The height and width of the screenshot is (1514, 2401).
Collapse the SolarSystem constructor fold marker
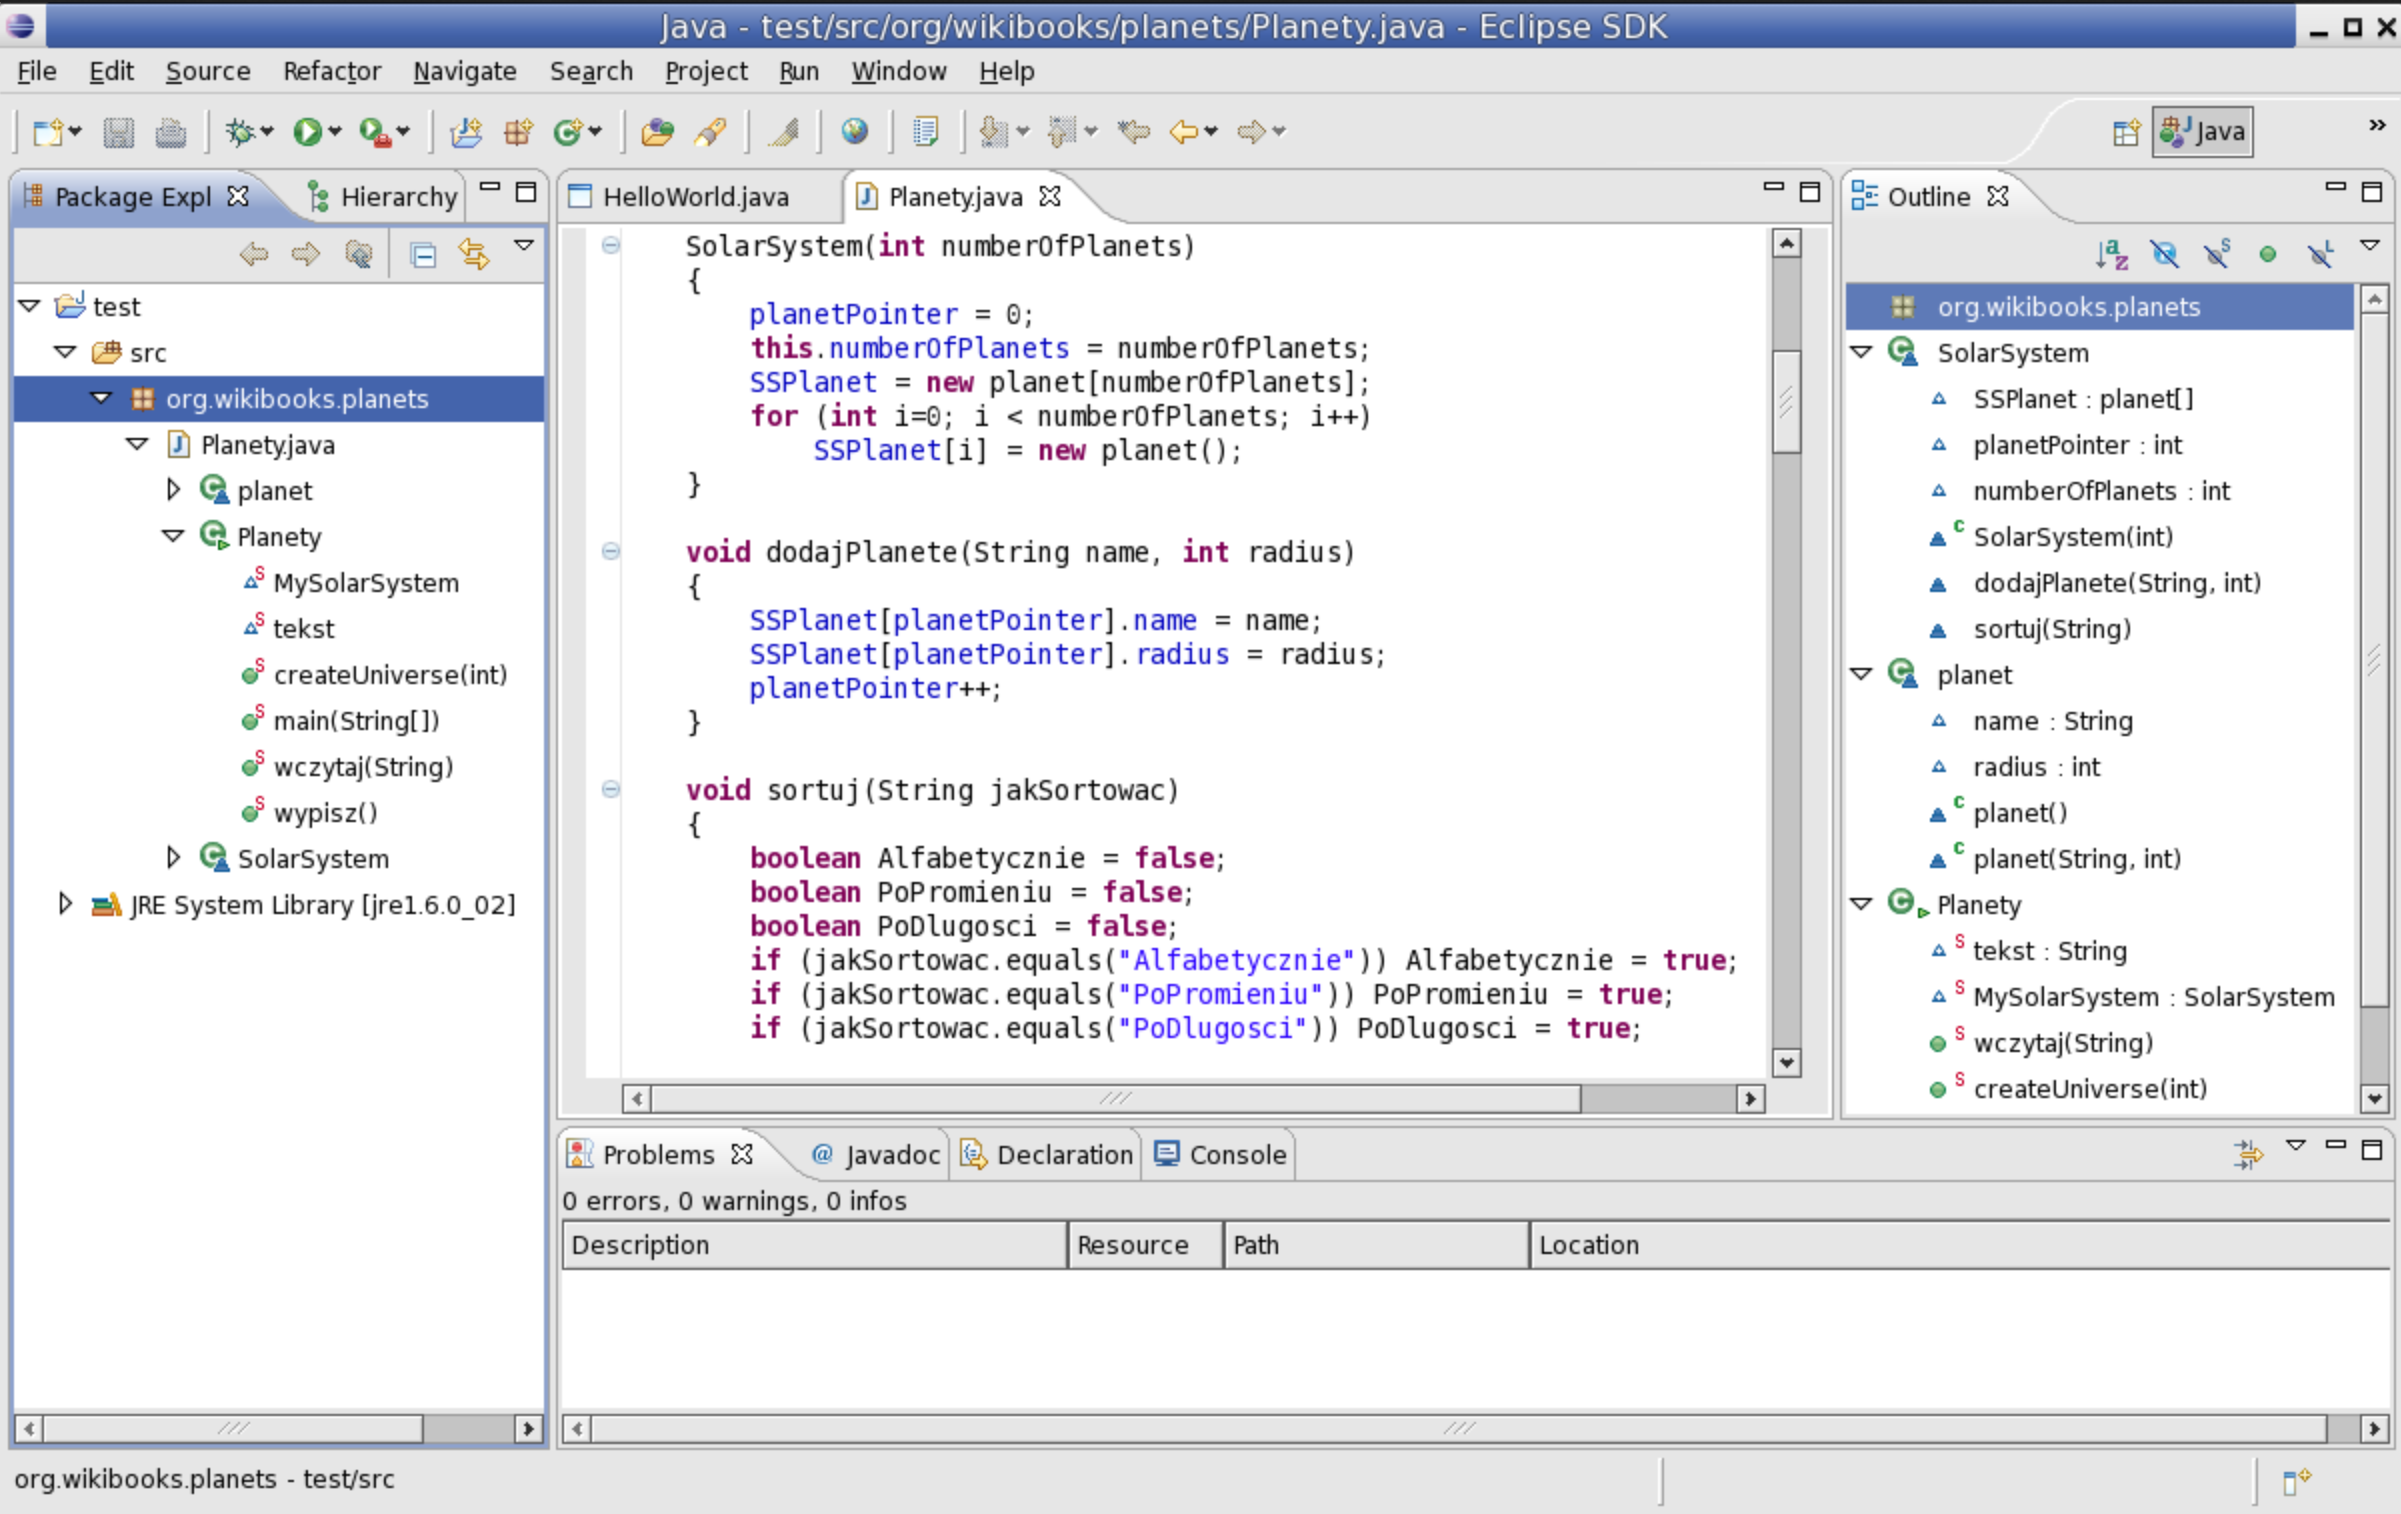point(611,245)
